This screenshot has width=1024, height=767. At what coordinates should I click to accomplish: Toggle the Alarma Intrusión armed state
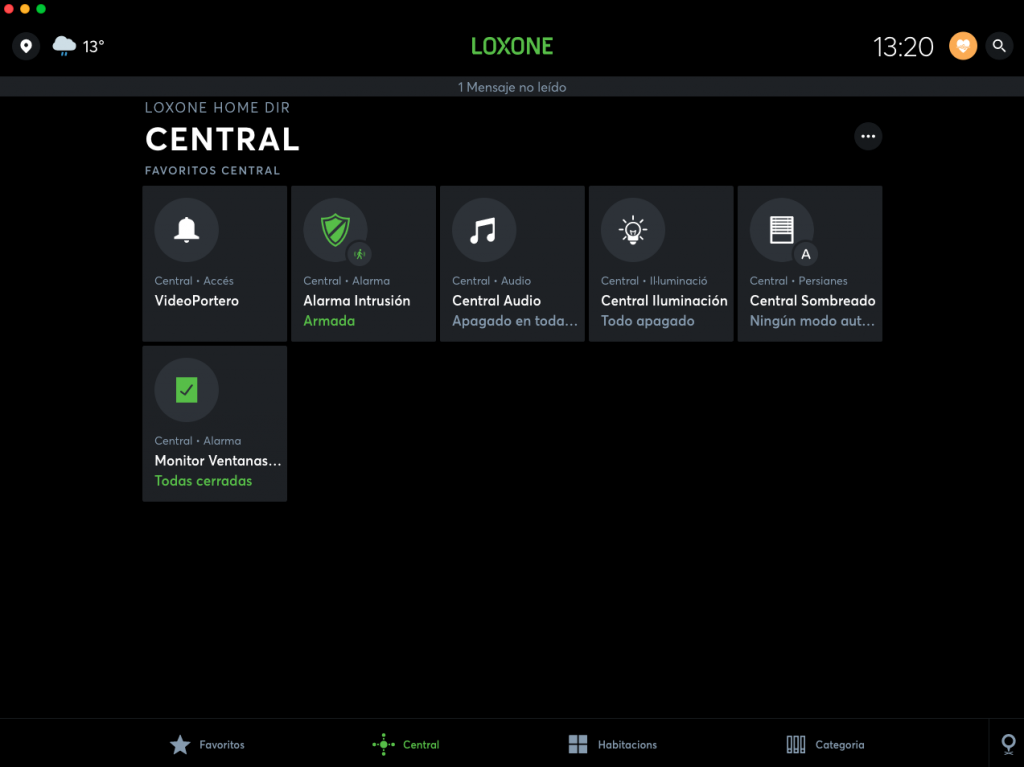pyautogui.click(x=327, y=321)
